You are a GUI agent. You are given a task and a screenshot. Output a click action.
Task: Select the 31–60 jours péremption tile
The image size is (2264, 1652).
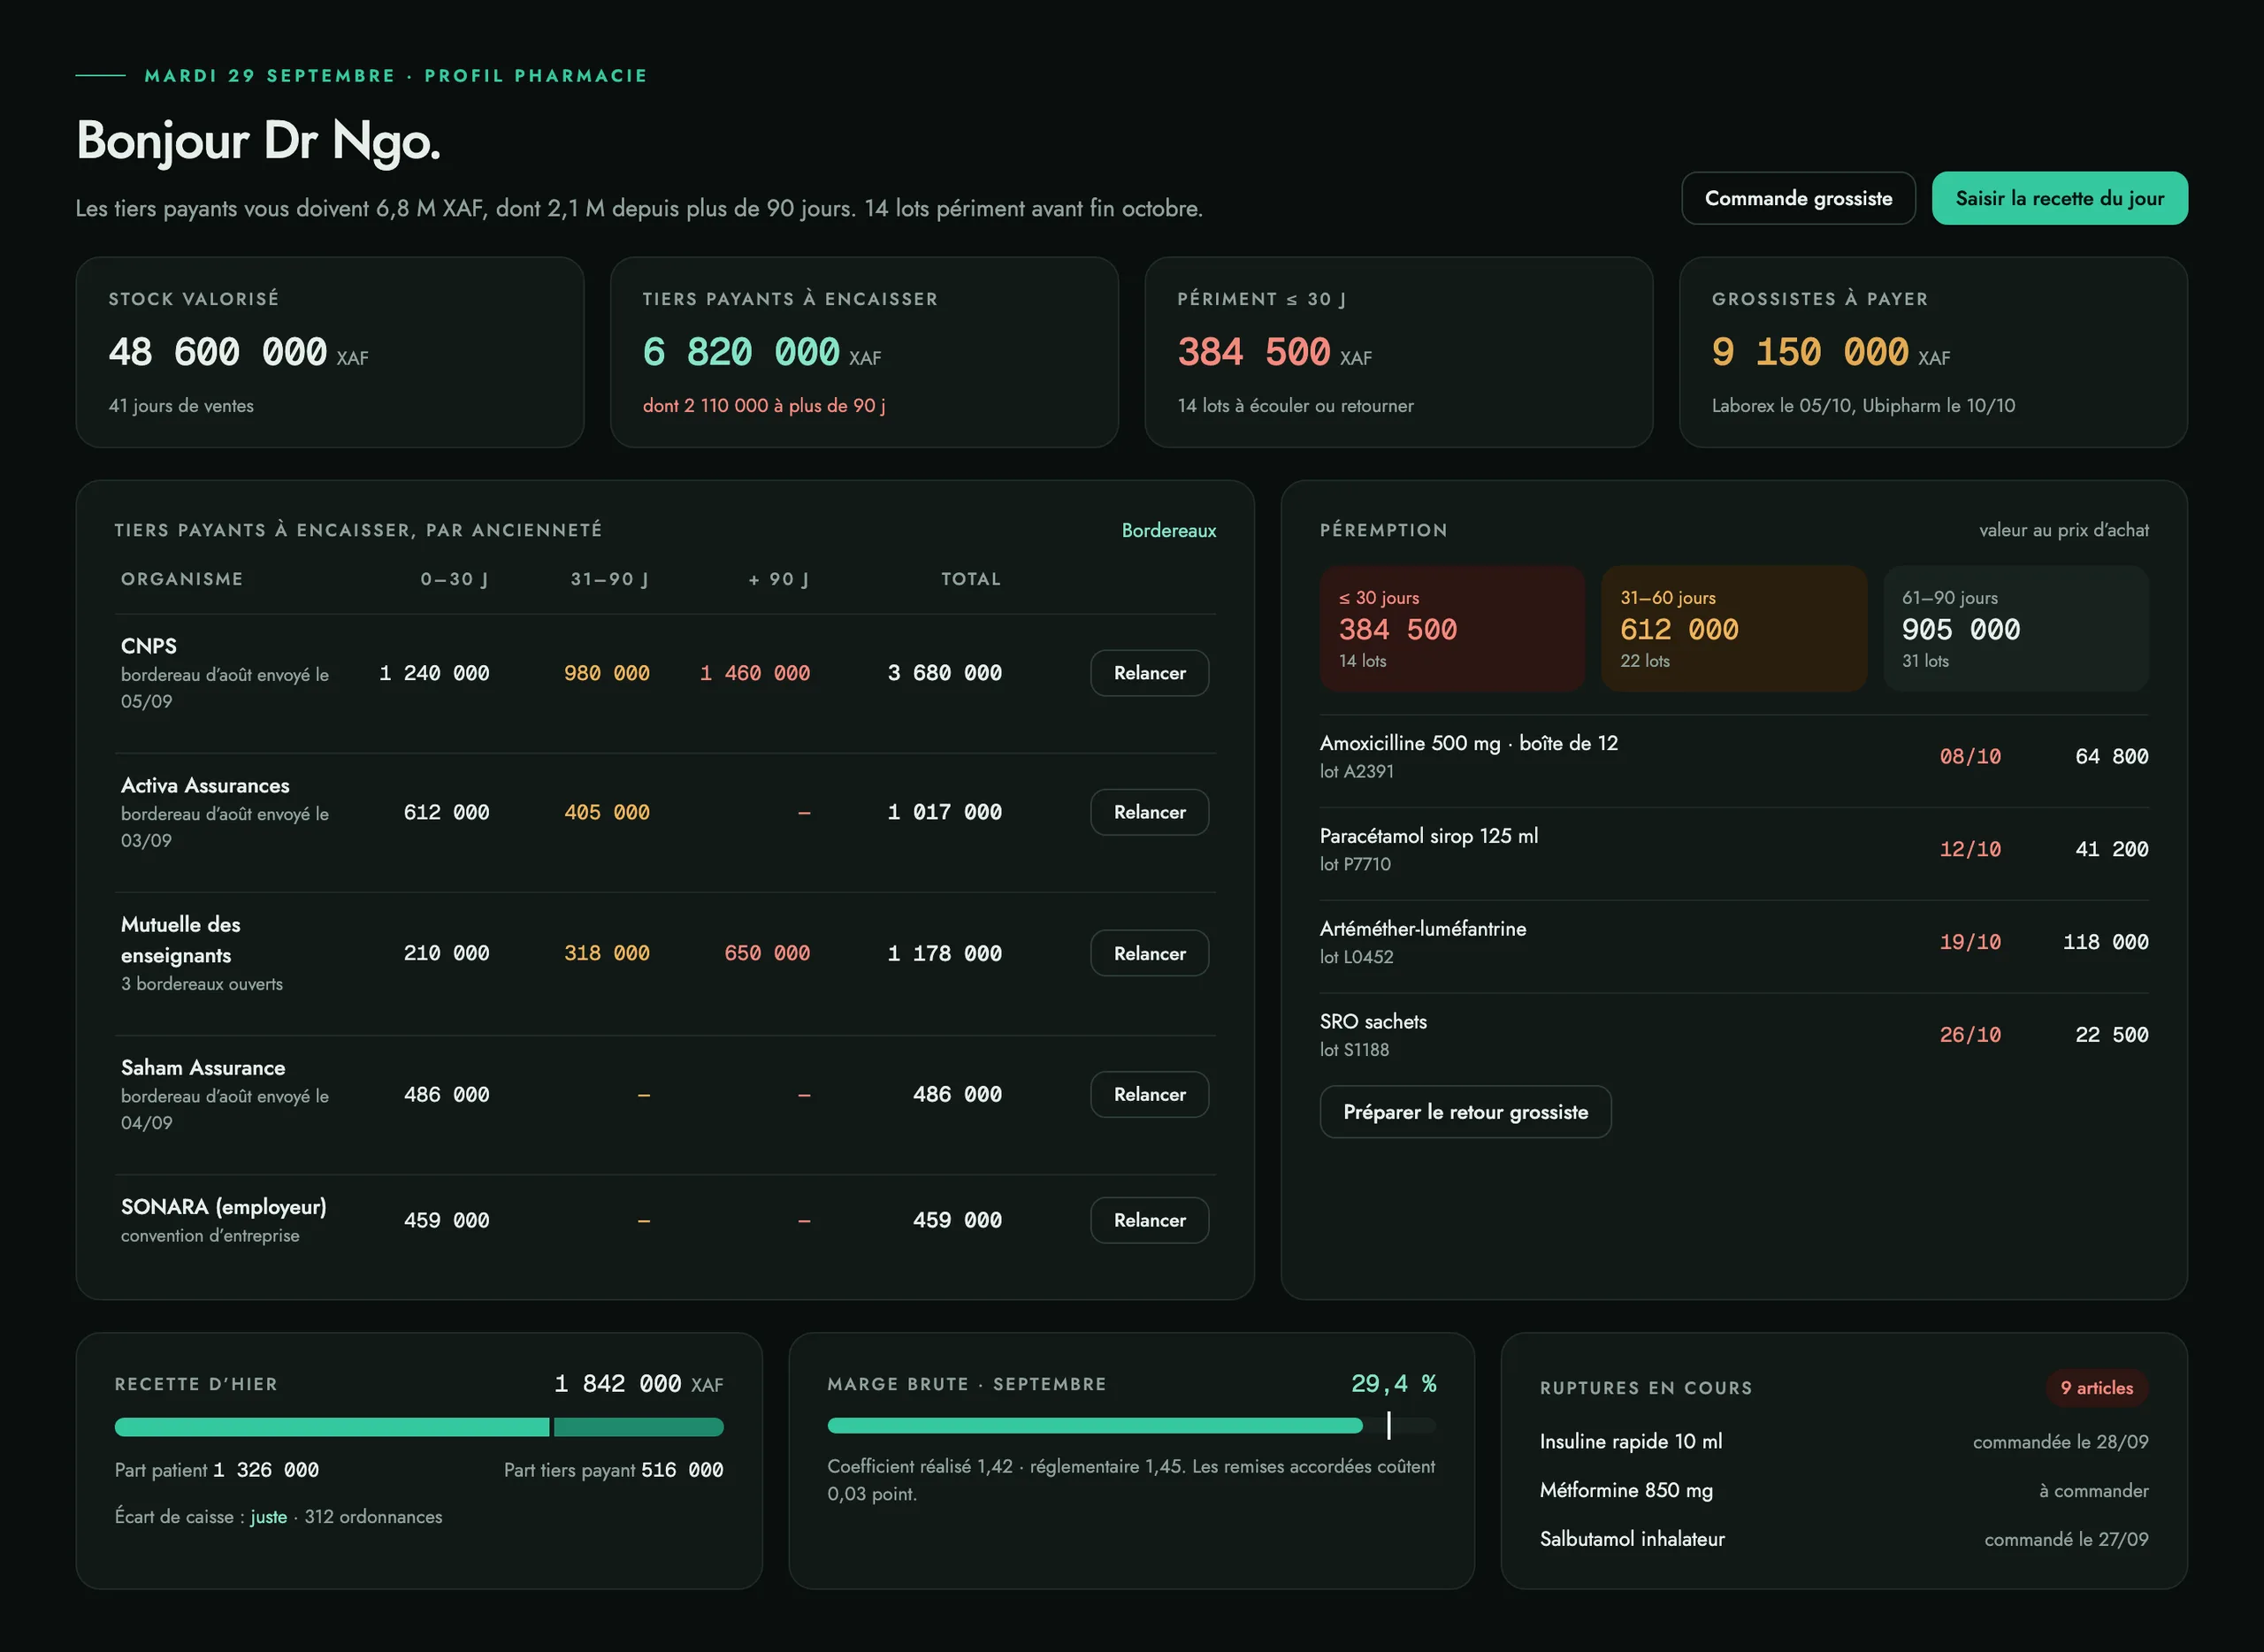(1734, 628)
